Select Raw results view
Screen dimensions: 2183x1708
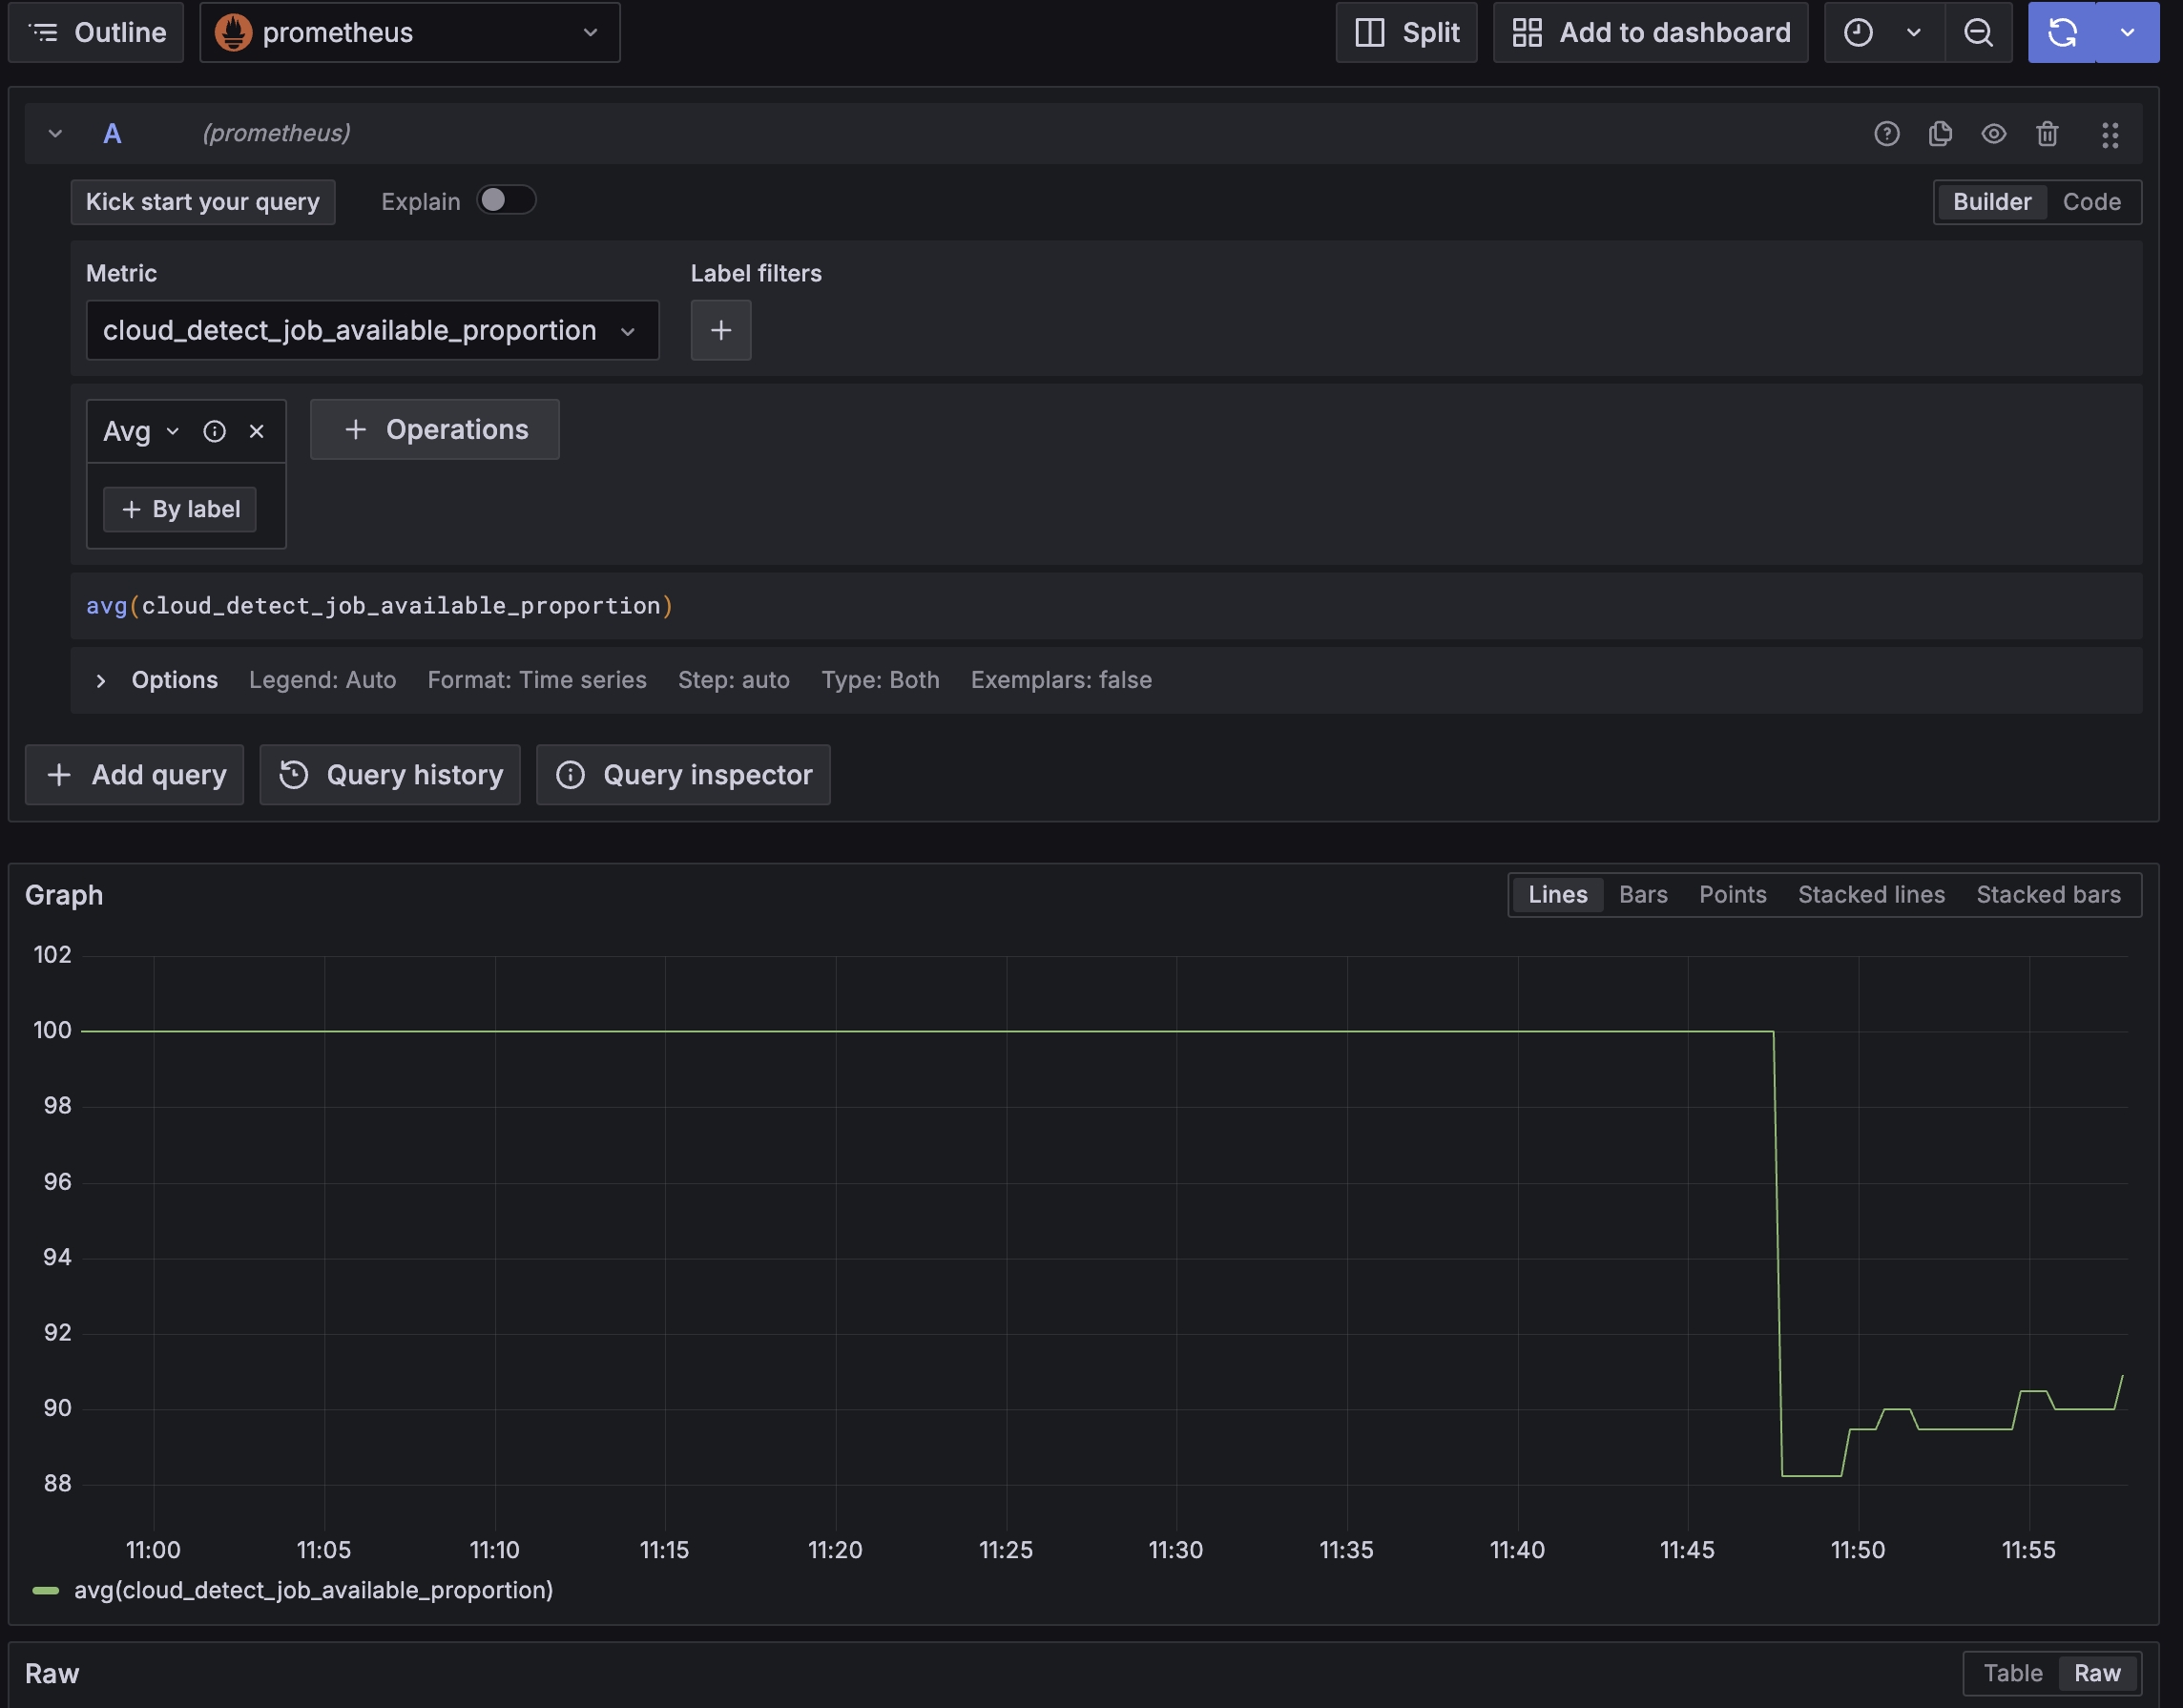point(2097,1674)
